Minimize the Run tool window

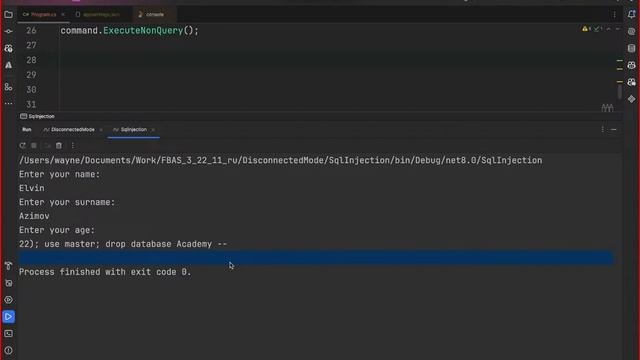point(613,129)
